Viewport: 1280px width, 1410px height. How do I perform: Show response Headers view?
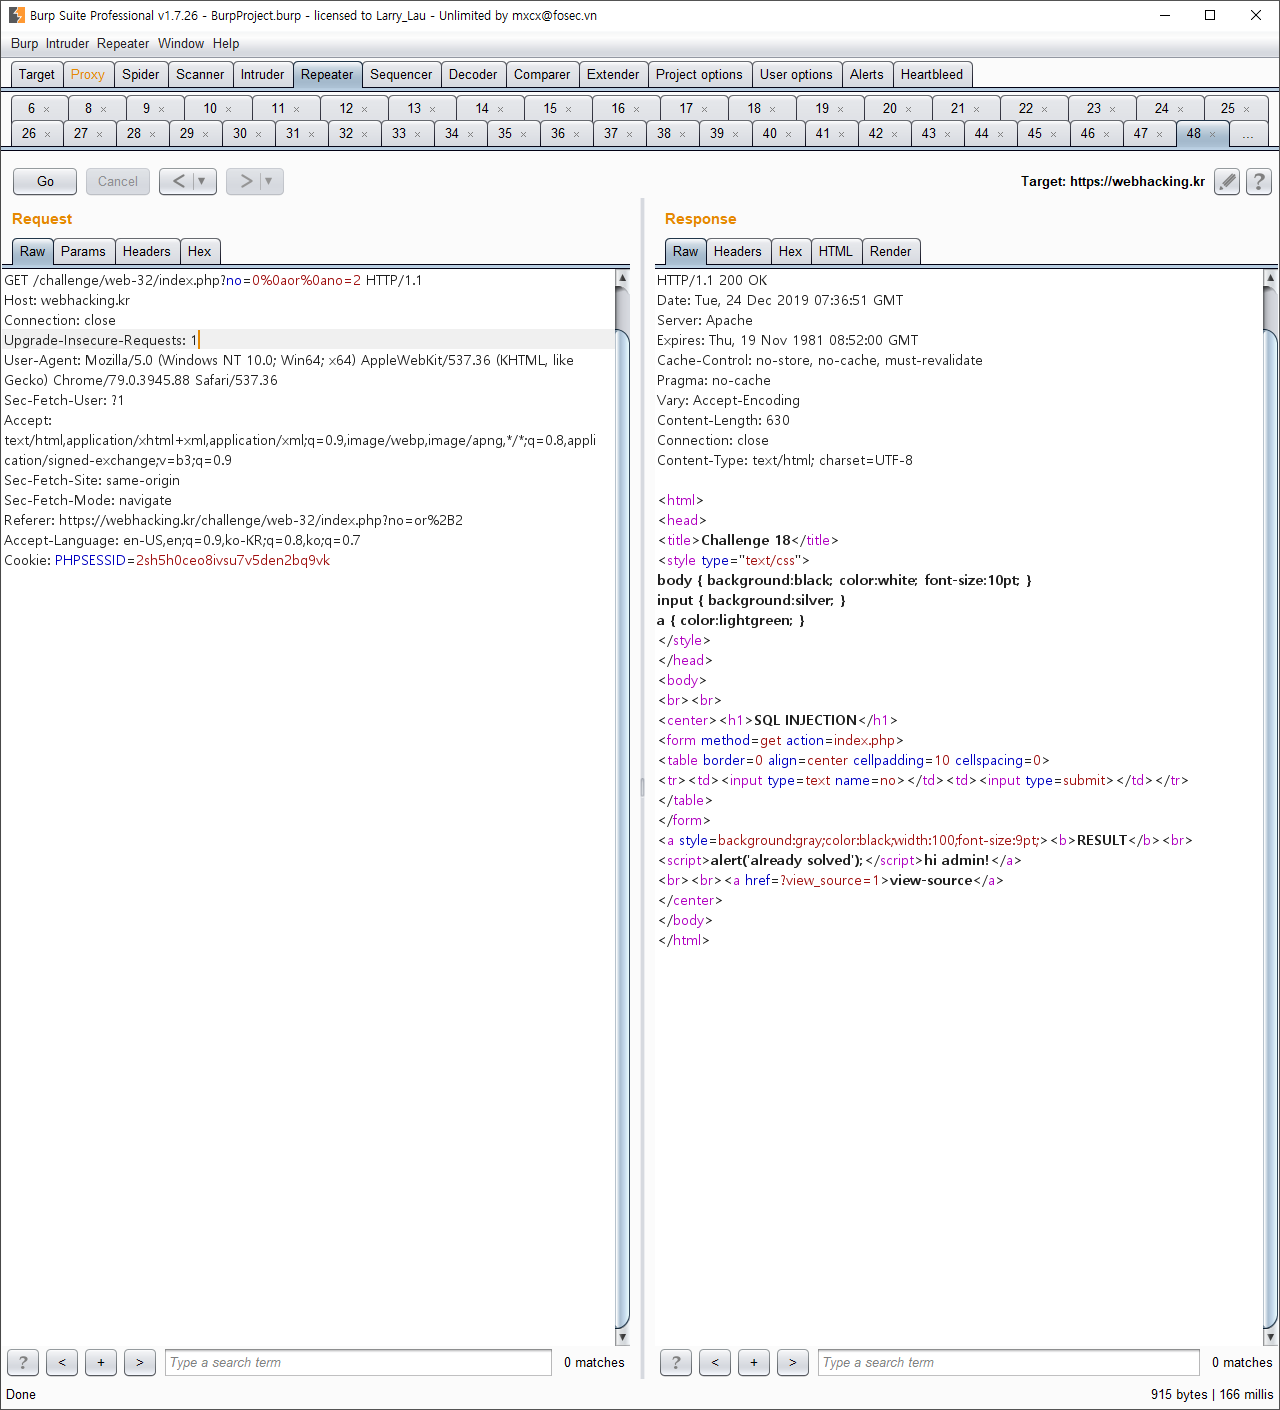[738, 251]
